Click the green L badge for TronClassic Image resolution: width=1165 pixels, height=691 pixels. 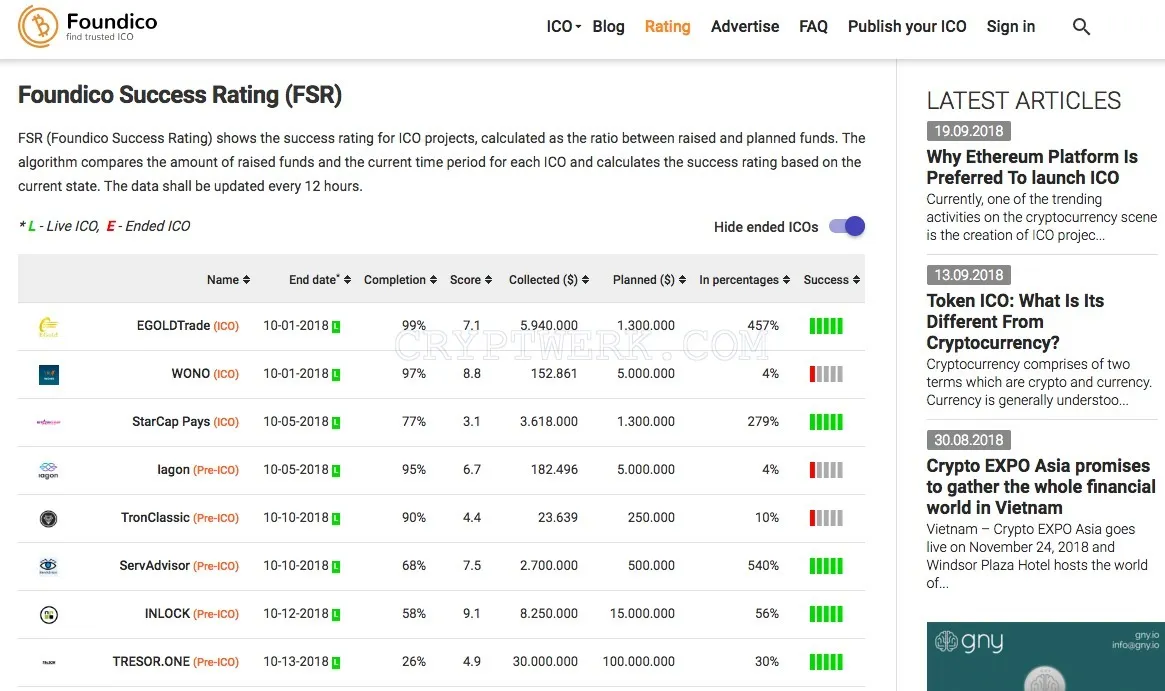336,519
